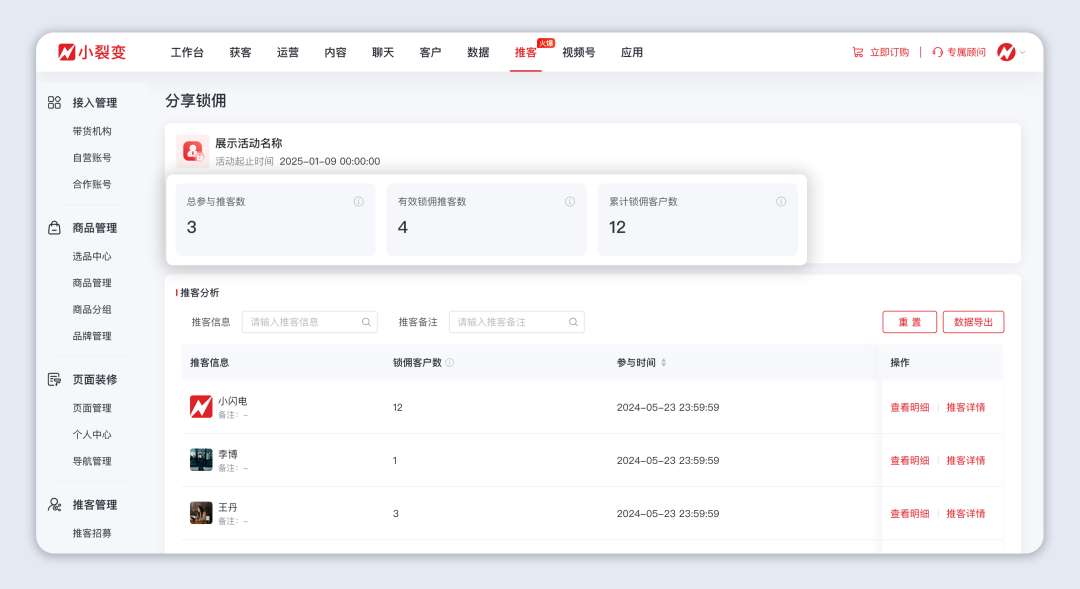Switch to the 视频号 top menu
Image resolution: width=1080 pixels, height=589 pixels.
[x=578, y=53]
